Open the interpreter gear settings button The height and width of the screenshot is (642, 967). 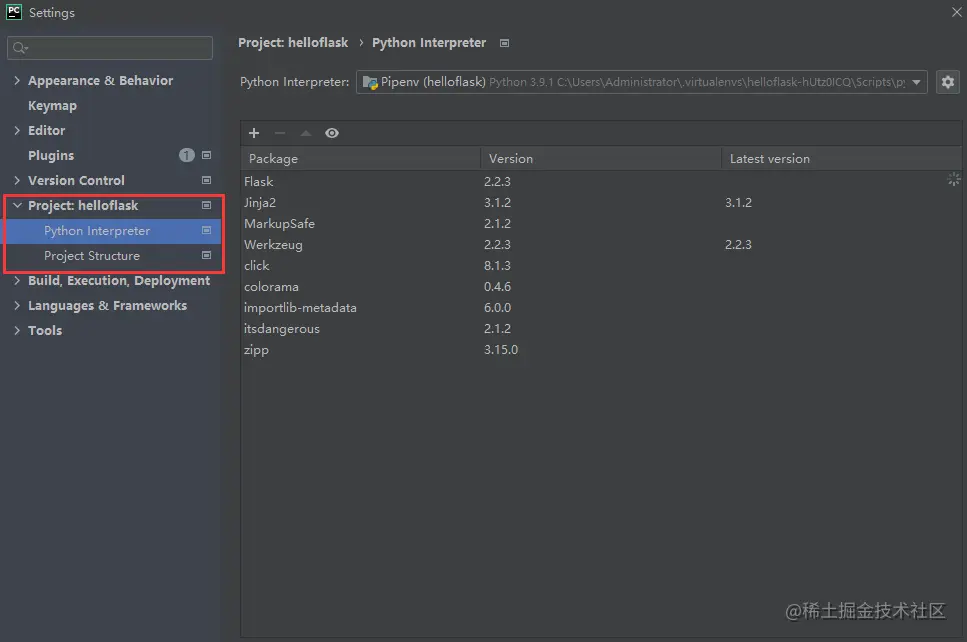click(x=948, y=82)
